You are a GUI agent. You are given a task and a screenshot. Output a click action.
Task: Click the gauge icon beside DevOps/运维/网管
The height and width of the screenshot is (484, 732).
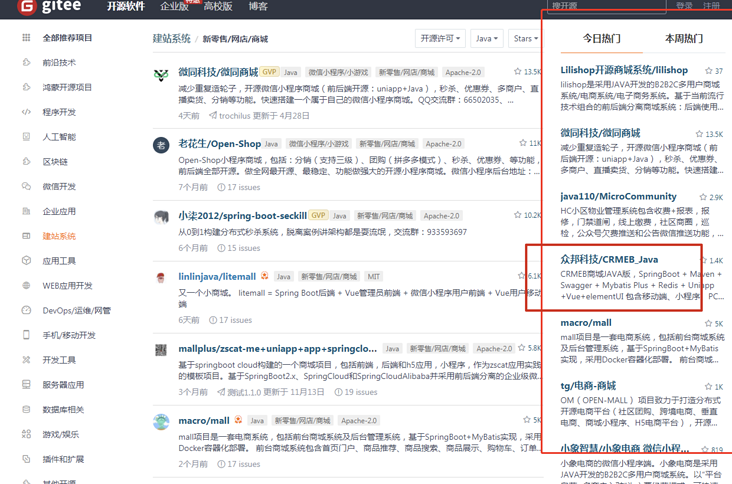click(x=26, y=310)
